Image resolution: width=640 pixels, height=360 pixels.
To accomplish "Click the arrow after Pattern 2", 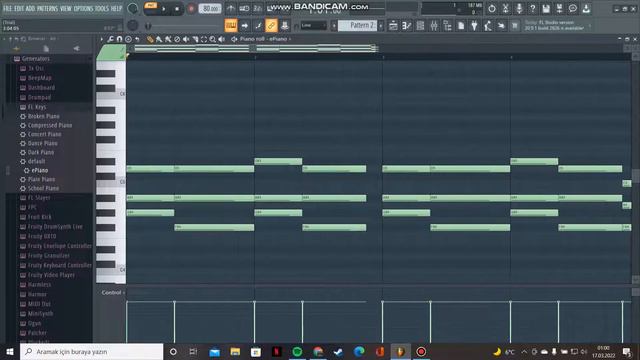I will [x=381, y=25].
